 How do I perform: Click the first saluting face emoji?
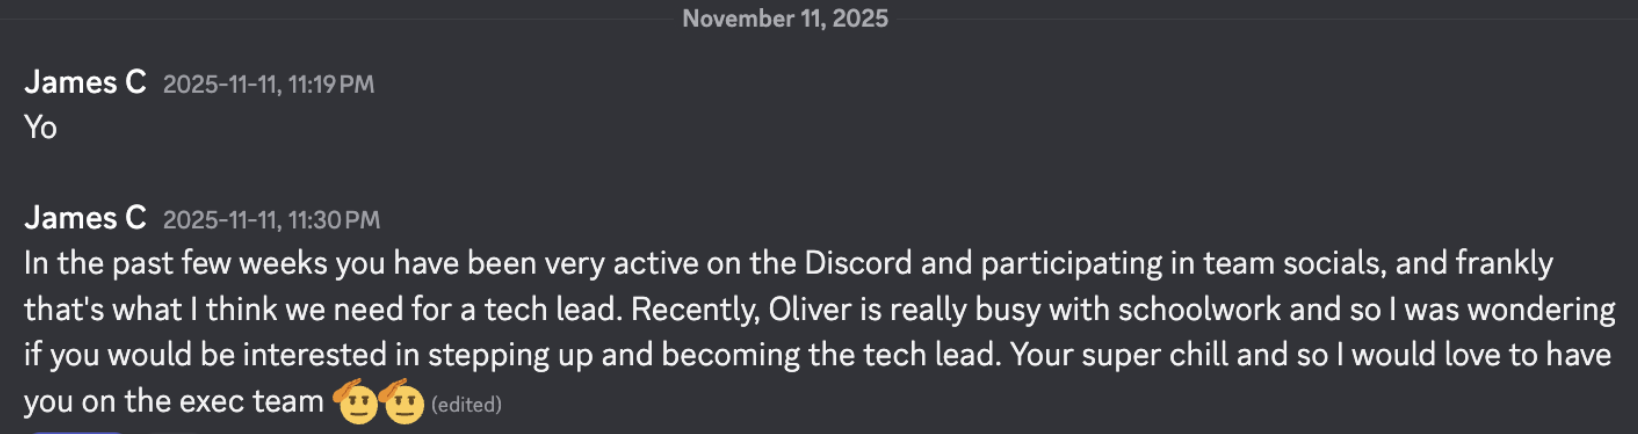point(357,402)
